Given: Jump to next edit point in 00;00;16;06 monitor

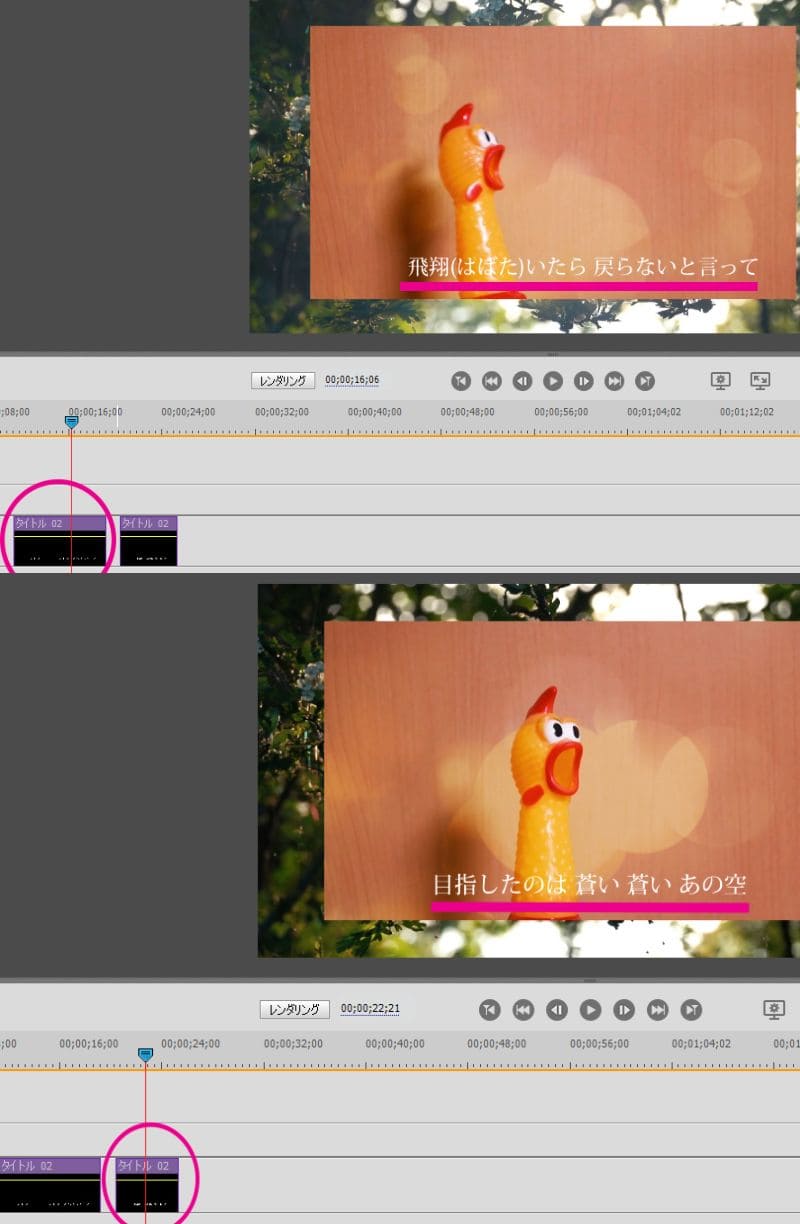Looking at the screenshot, I should tap(646, 381).
